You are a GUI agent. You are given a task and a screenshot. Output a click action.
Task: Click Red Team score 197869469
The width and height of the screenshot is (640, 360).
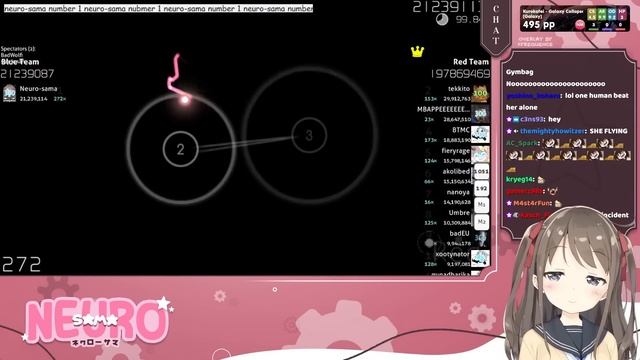point(460,74)
